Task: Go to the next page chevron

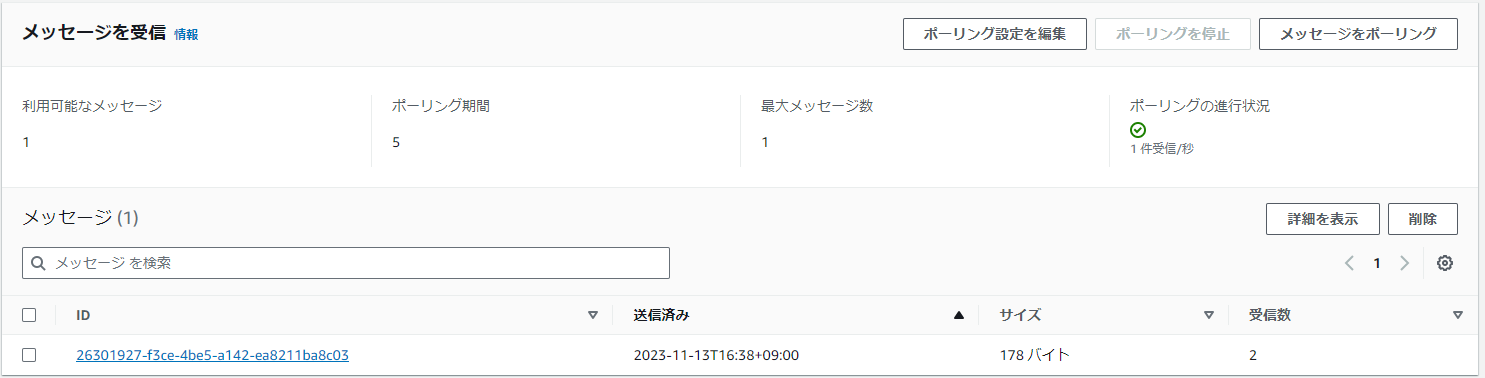Action: 1404,263
